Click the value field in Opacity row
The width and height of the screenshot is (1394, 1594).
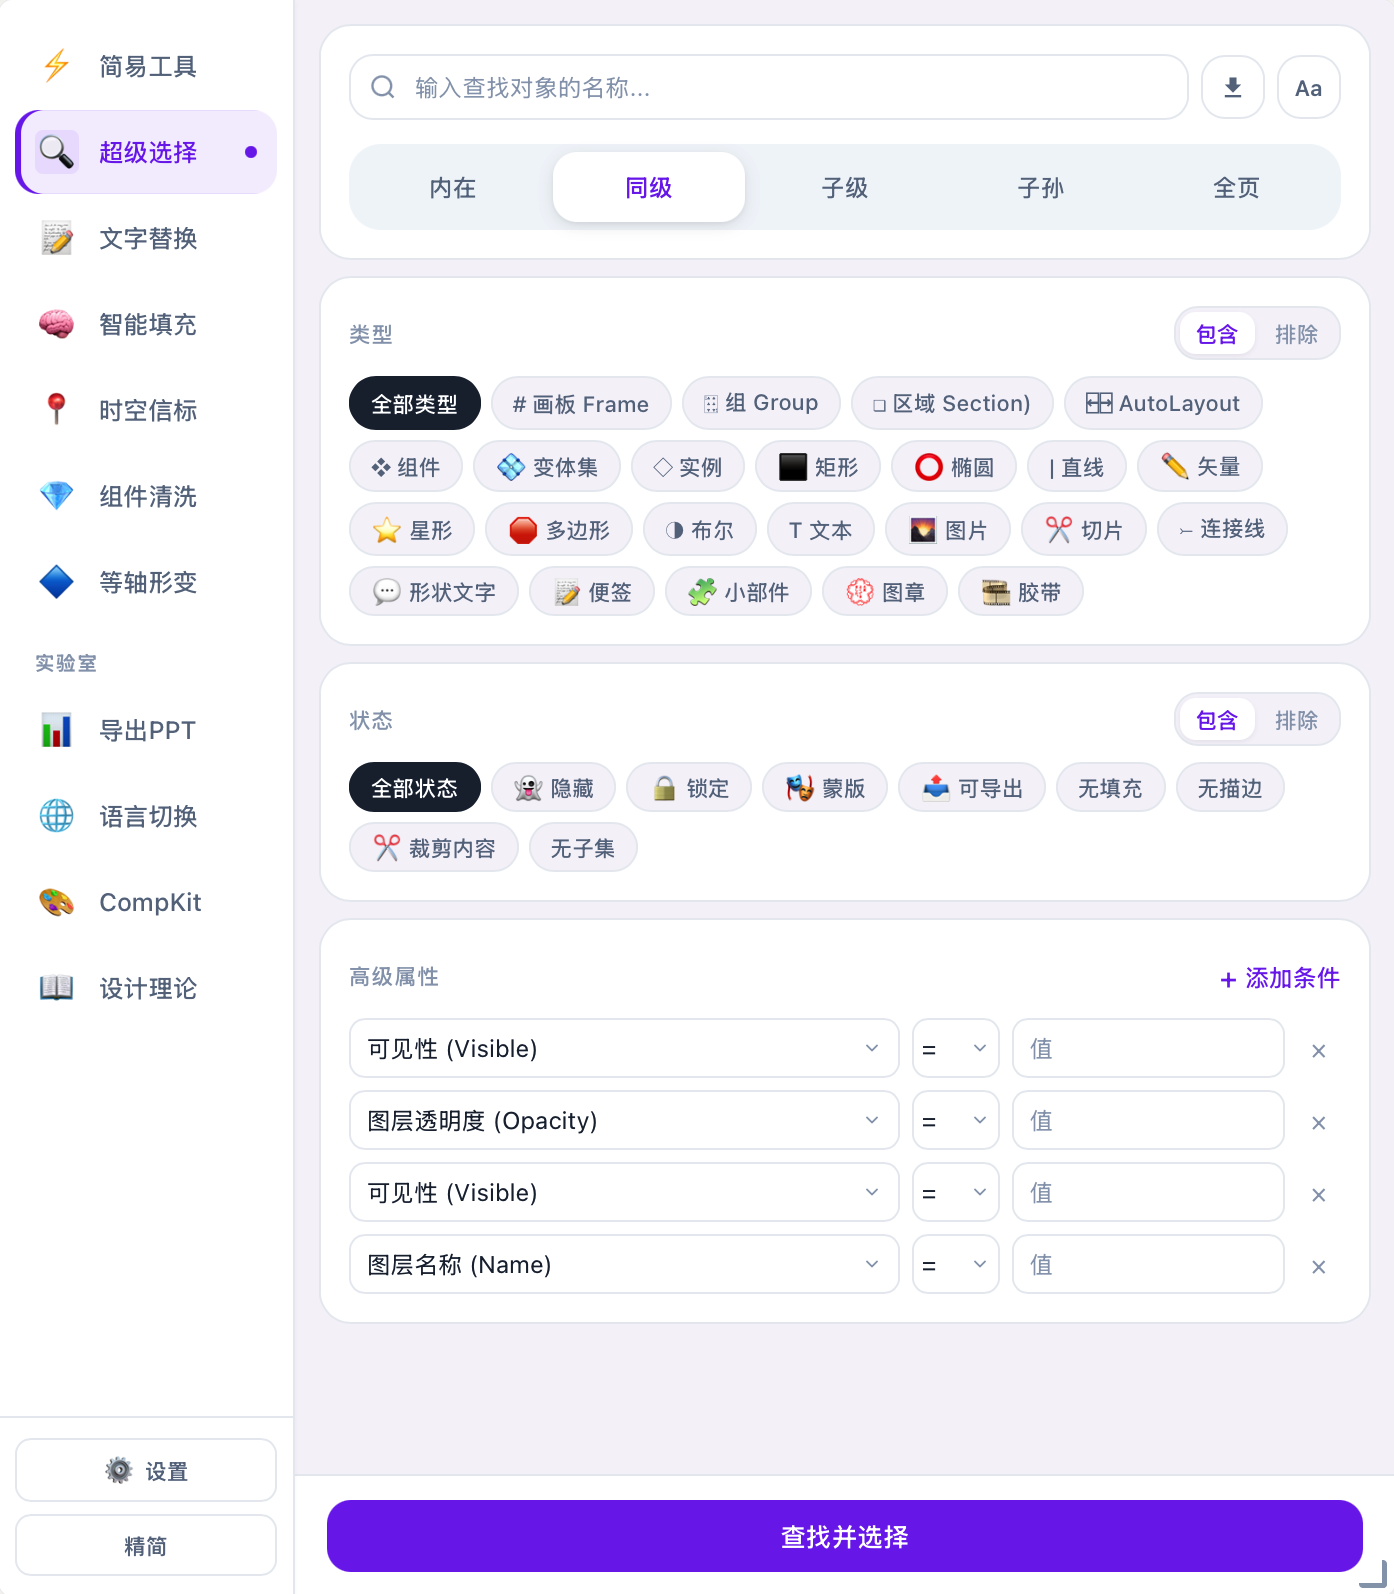click(x=1148, y=1120)
